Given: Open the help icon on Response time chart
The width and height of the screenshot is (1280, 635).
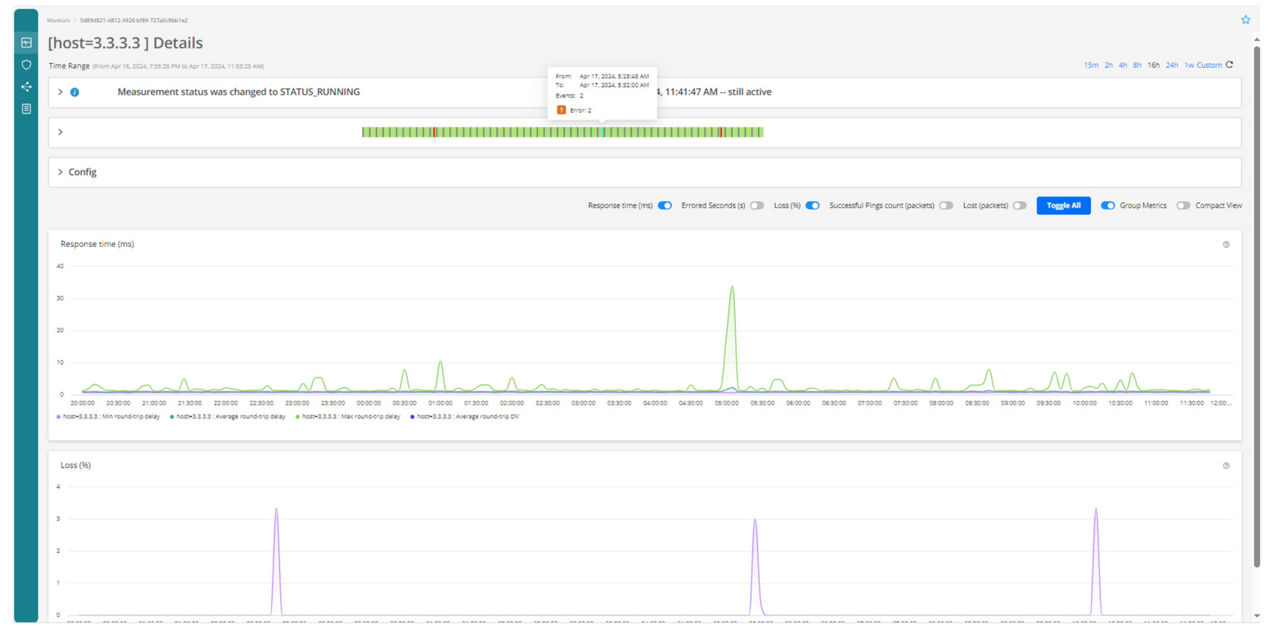Looking at the screenshot, I should tap(1226, 243).
